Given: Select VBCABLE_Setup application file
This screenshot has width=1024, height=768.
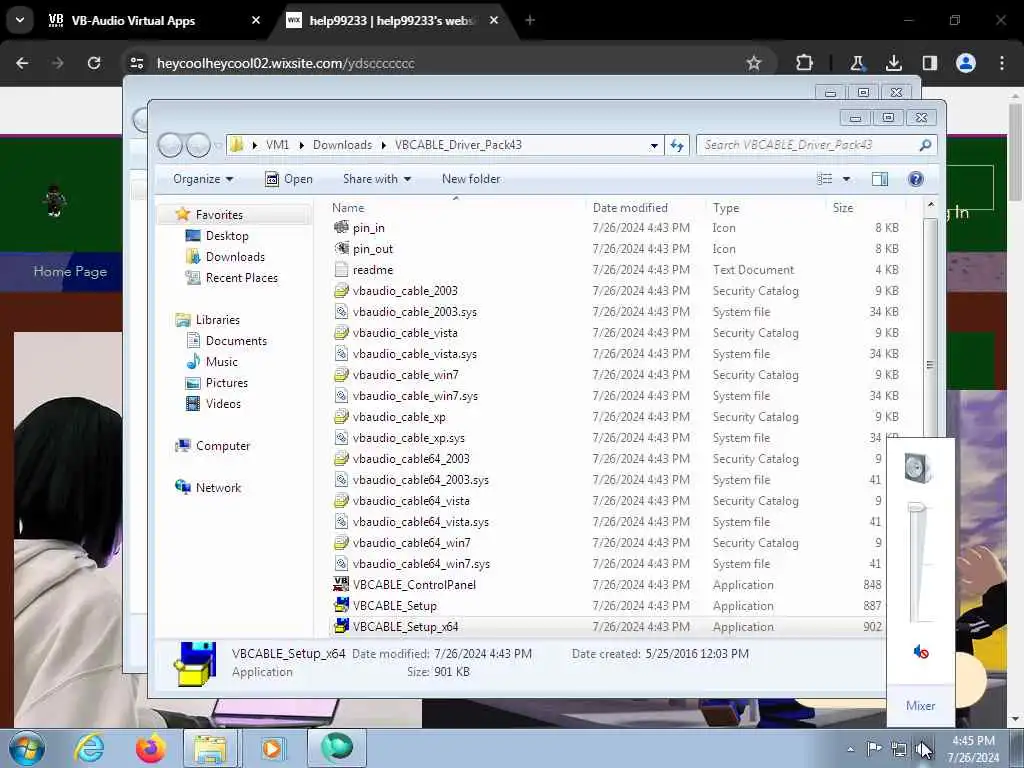Looking at the screenshot, I should click(x=394, y=605).
